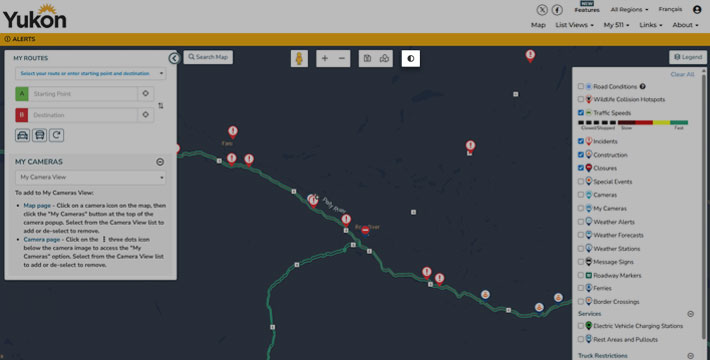
Task: Collapse the My Routes side panel
Action: (x=174, y=58)
